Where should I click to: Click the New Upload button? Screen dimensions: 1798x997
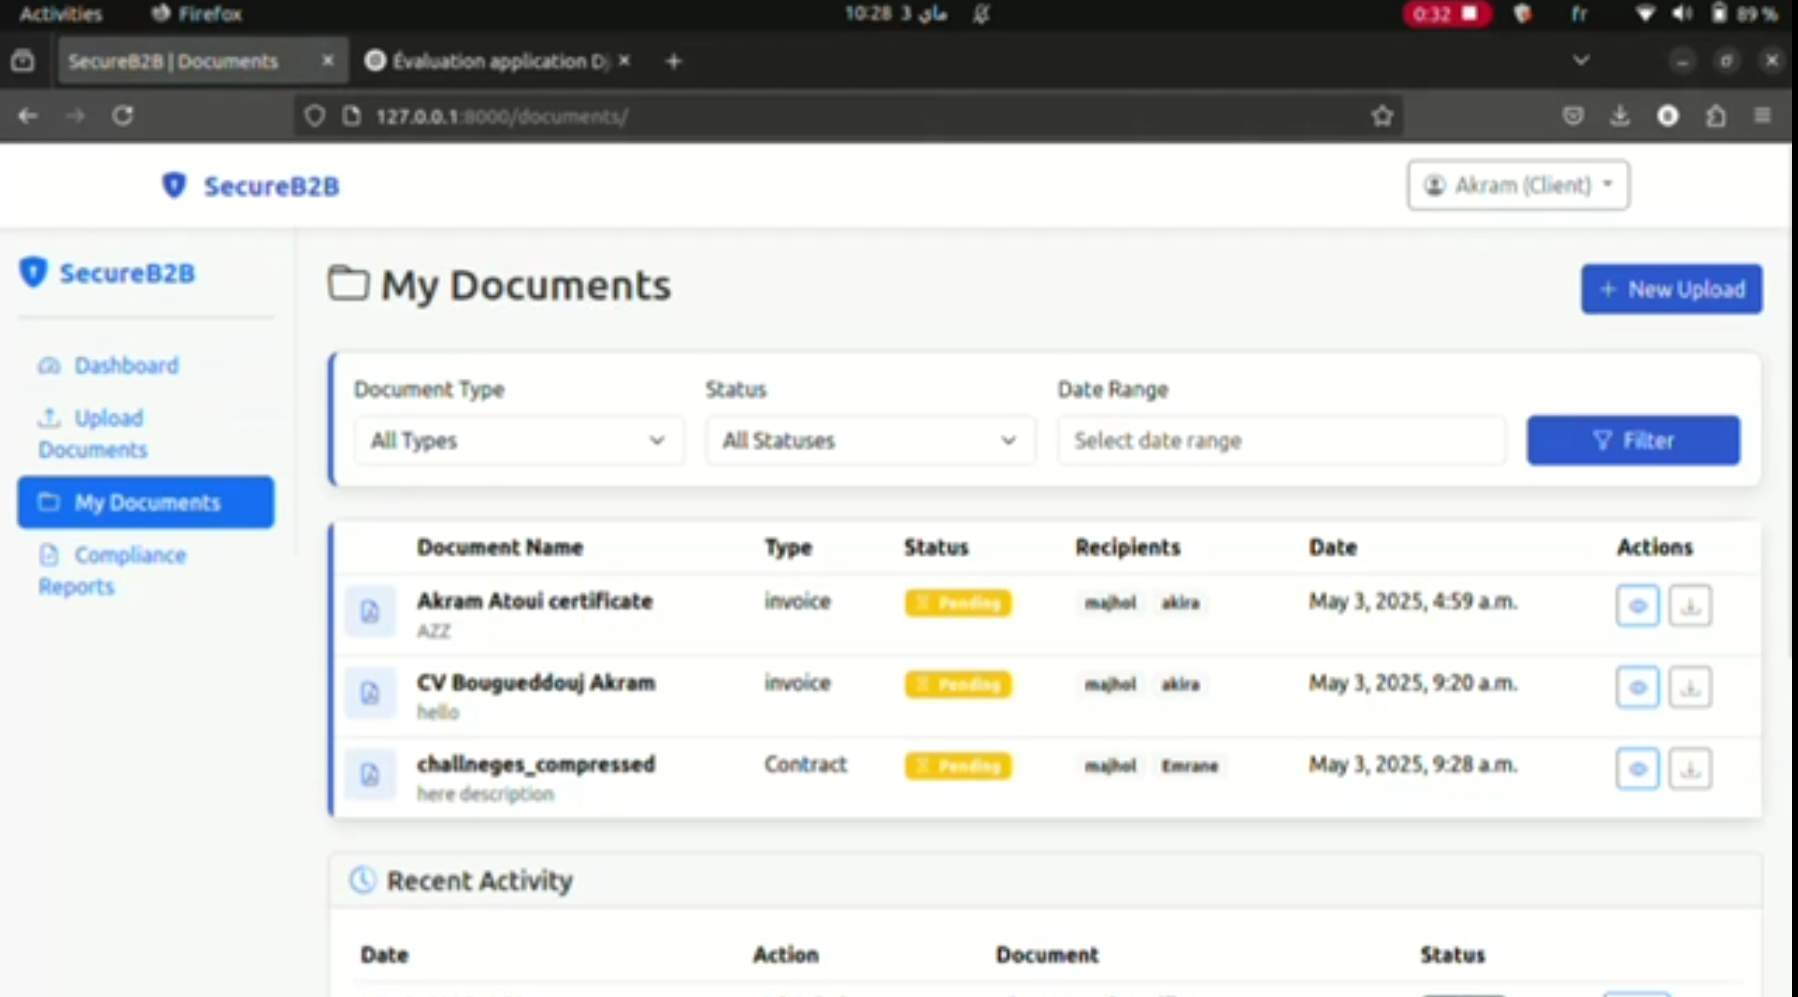coord(1671,289)
